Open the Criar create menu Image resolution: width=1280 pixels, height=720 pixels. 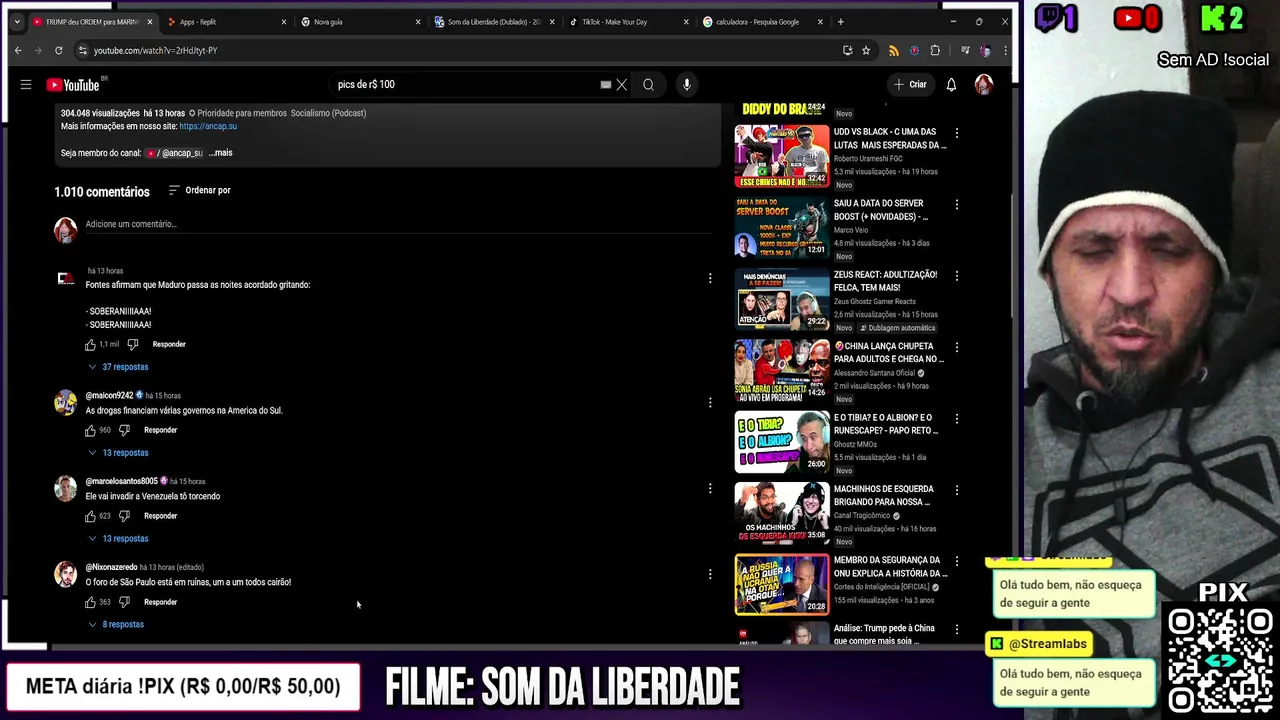click(x=910, y=85)
